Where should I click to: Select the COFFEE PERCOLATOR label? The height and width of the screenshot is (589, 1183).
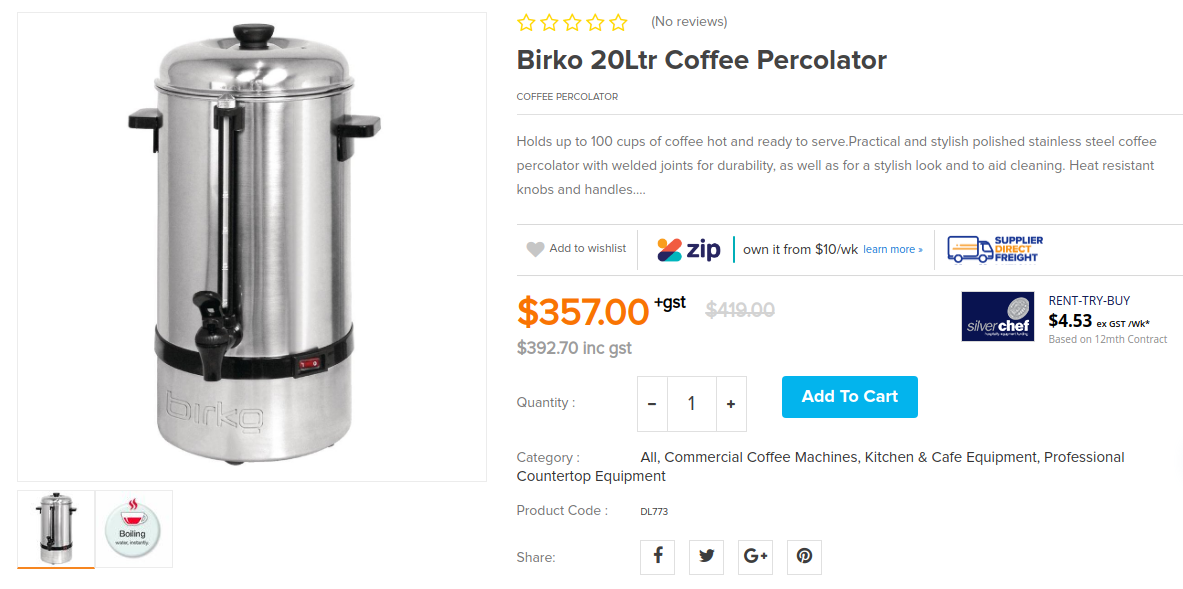[x=567, y=96]
